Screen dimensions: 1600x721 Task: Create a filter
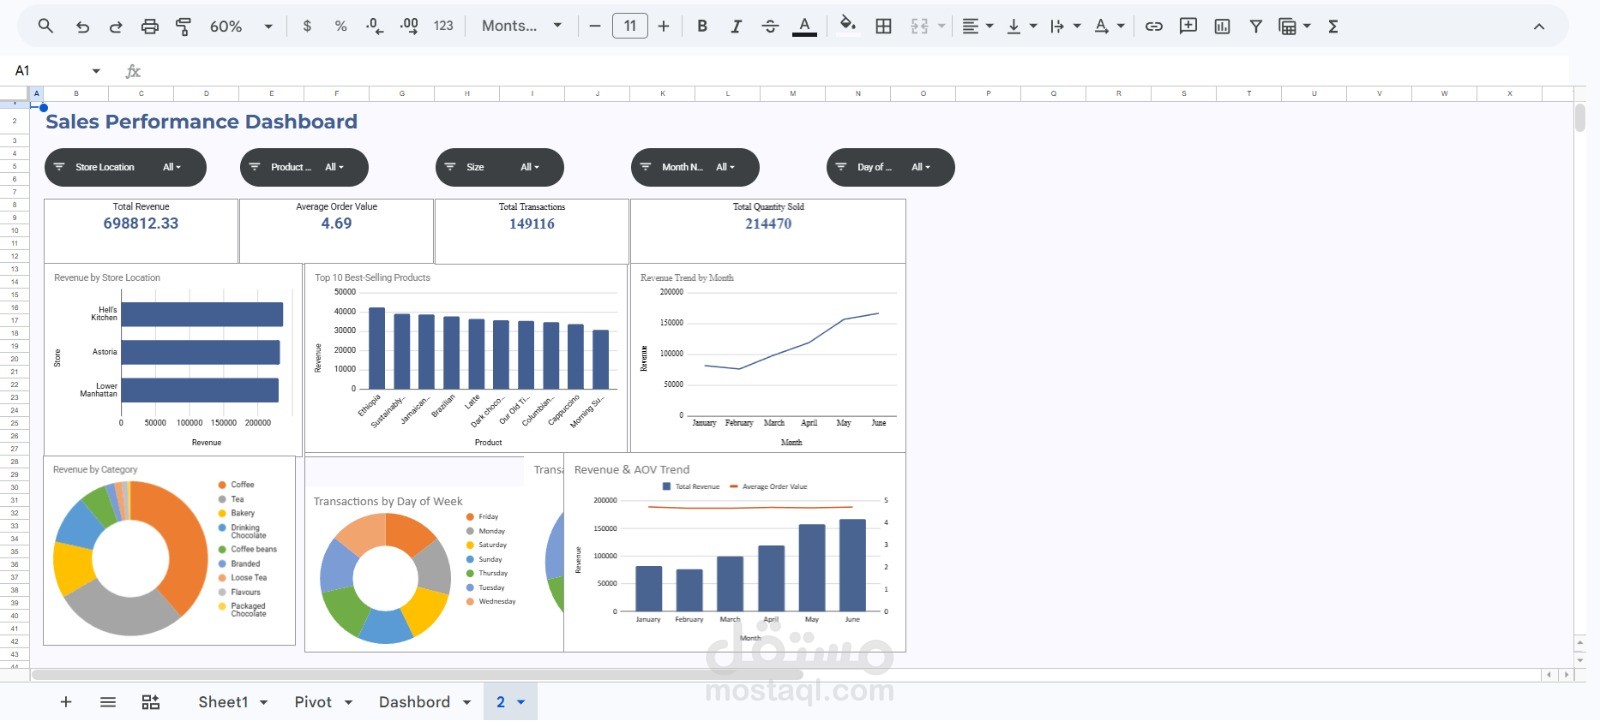point(1256,26)
